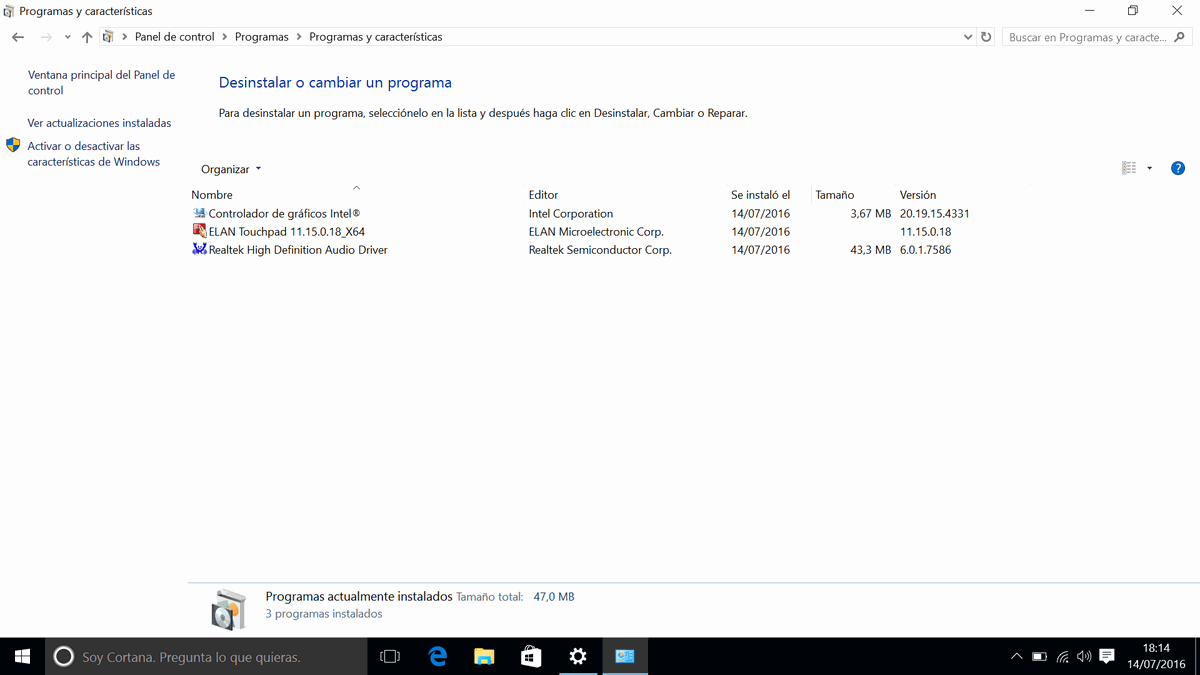Expand the address bar history dropdown
The height and width of the screenshot is (675, 1200).
967,37
